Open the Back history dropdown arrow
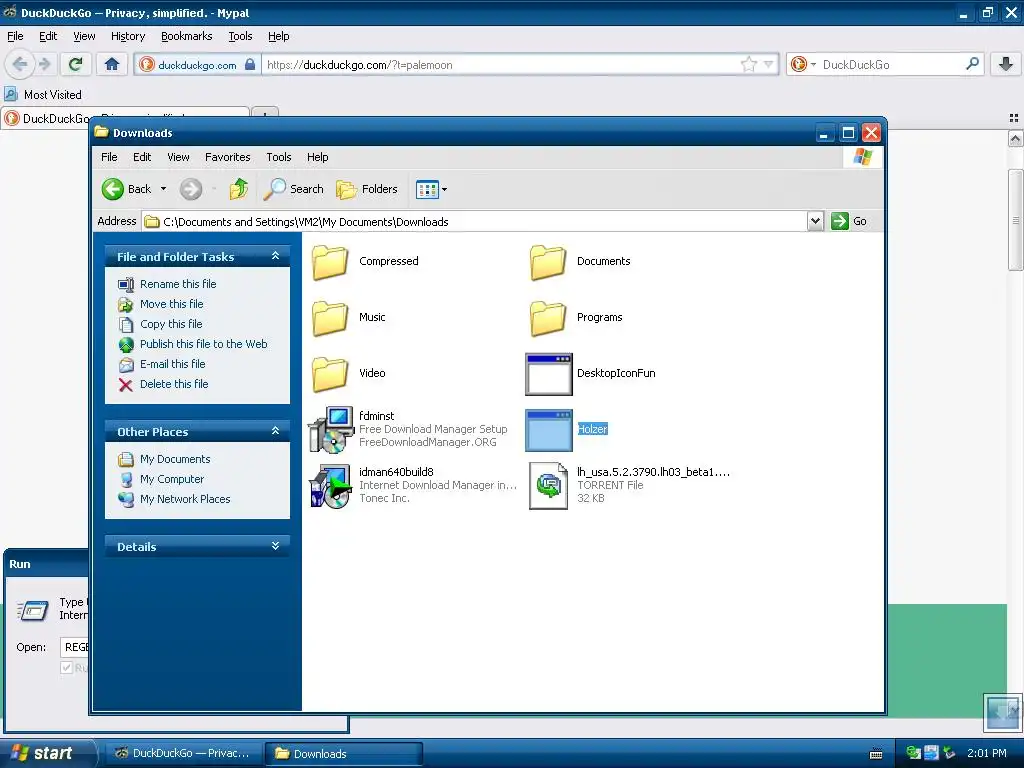Screen dimensions: 1024x768 pyautogui.click(x=163, y=189)
